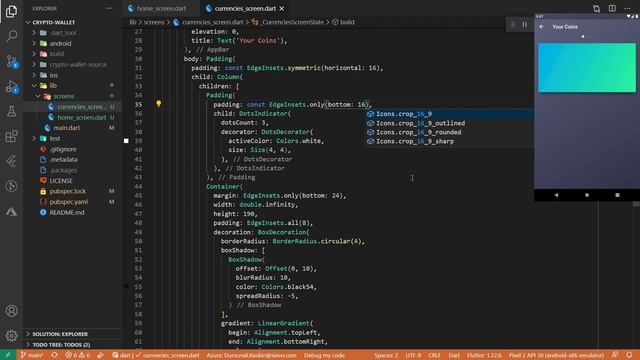Screen dimensions: 640x360
Task: Tap the emulator Android home button
Action: (587, 195)
